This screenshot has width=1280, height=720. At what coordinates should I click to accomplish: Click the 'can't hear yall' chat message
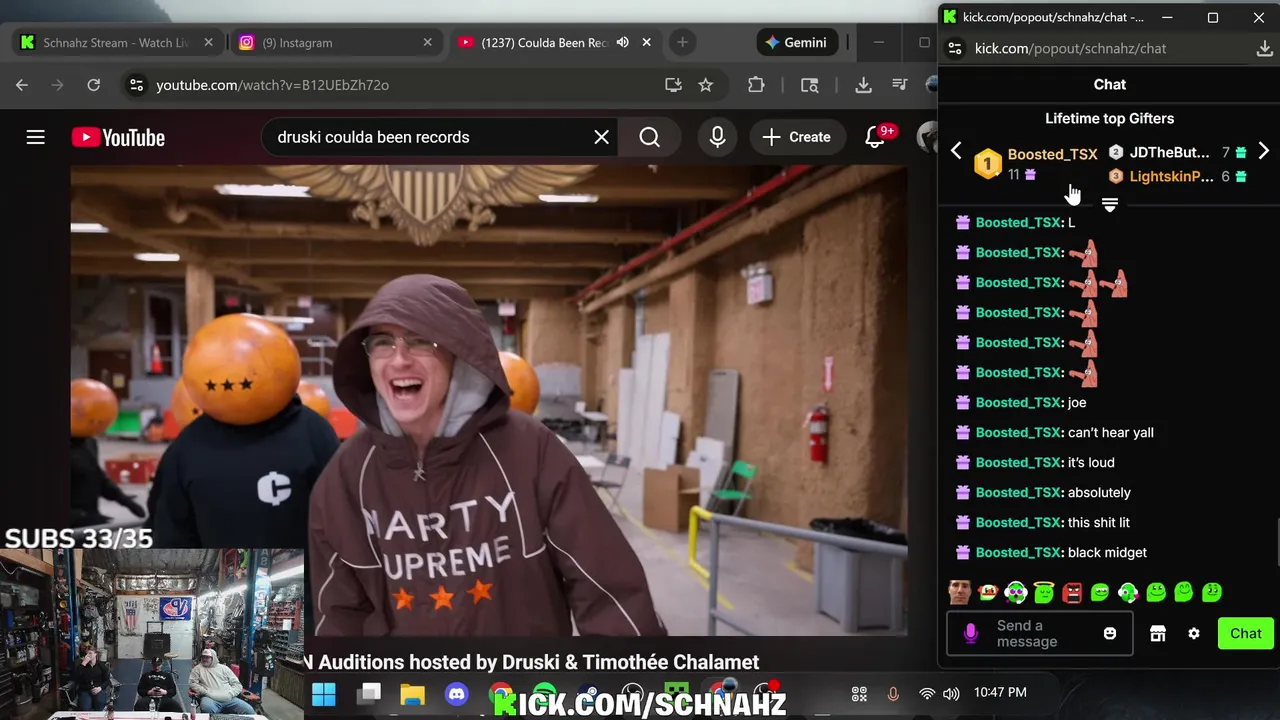pos(1111,432)
